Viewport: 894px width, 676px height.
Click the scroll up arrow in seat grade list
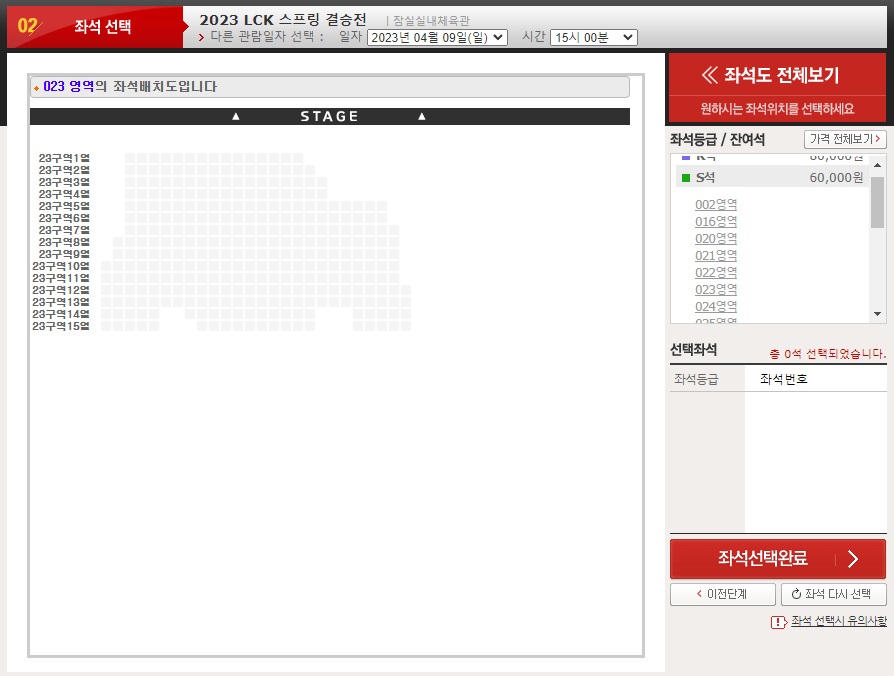877,165
